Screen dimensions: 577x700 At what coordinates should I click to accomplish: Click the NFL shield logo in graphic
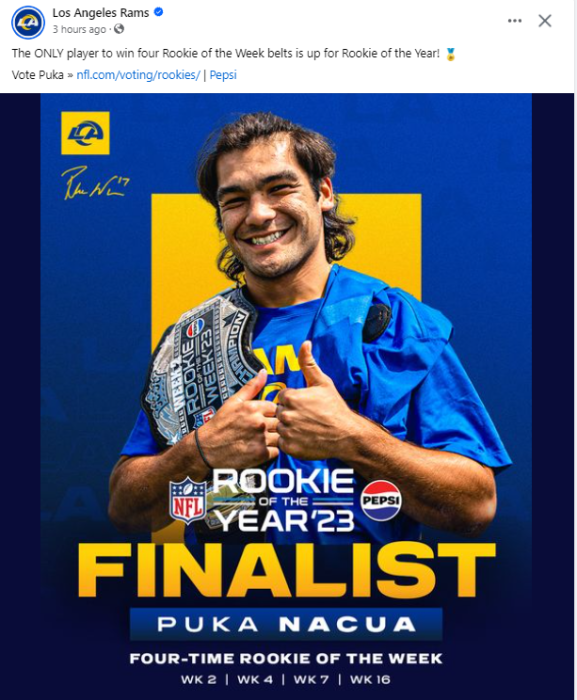click(188, 500)
